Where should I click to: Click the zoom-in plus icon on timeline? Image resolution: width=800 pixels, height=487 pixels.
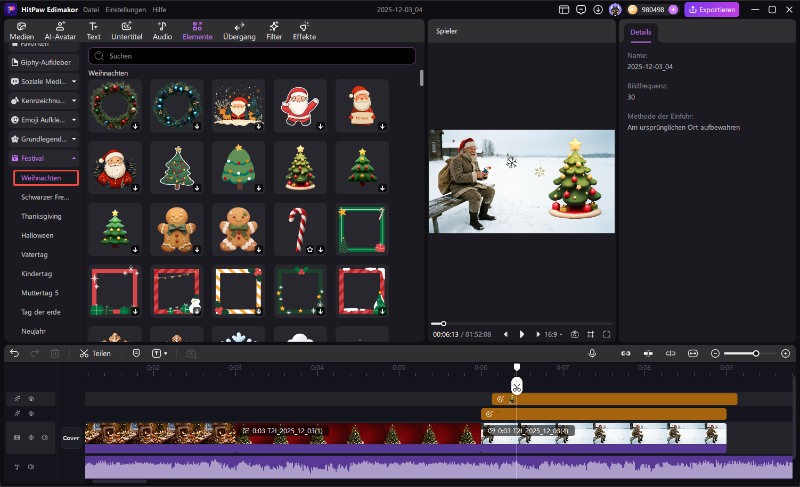[x=785, y=353]
